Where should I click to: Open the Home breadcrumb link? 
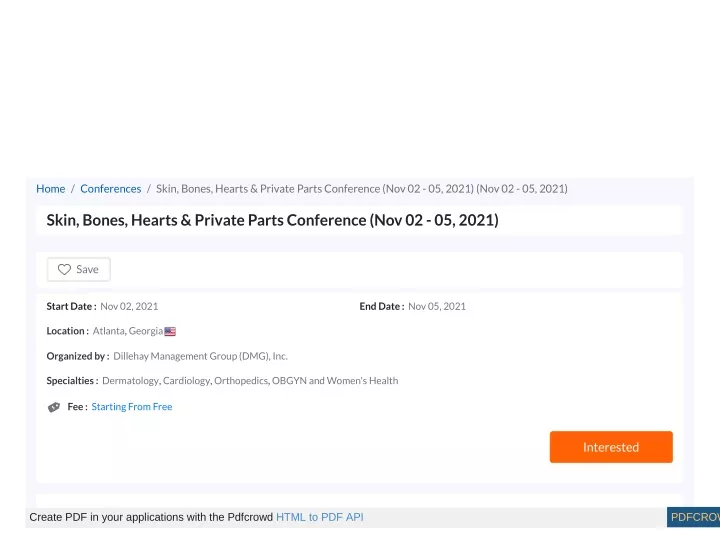click(x=51, y=189)
